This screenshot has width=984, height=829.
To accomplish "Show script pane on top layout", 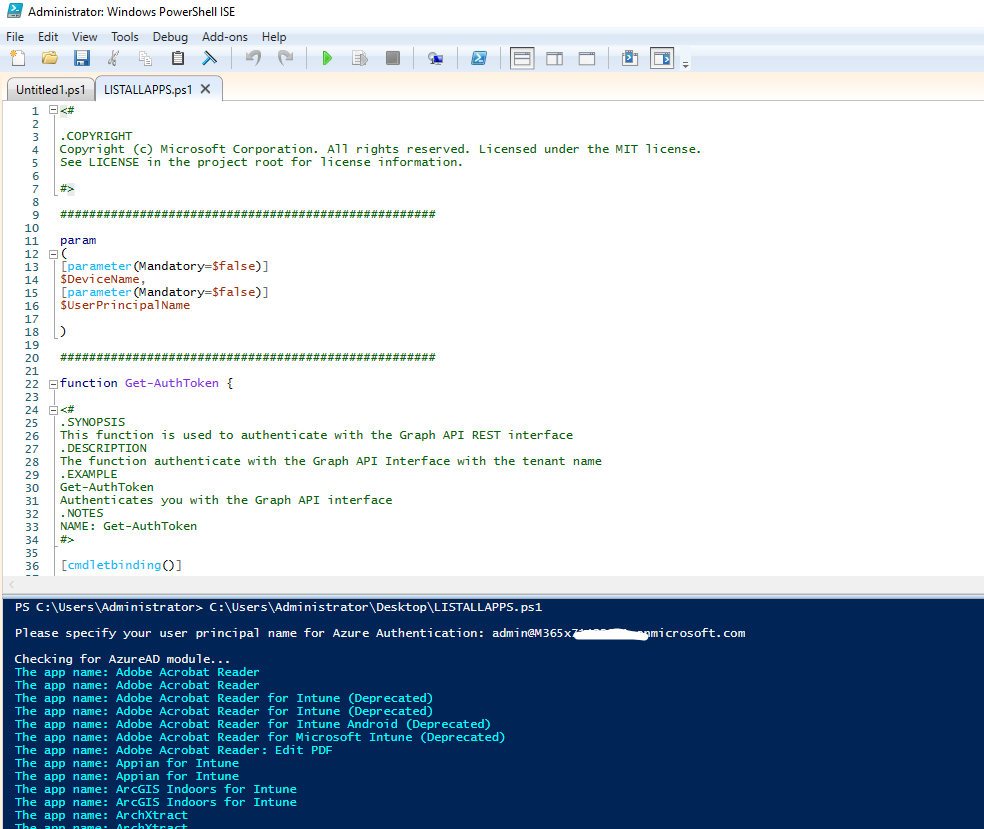I will tap(522, 58).
